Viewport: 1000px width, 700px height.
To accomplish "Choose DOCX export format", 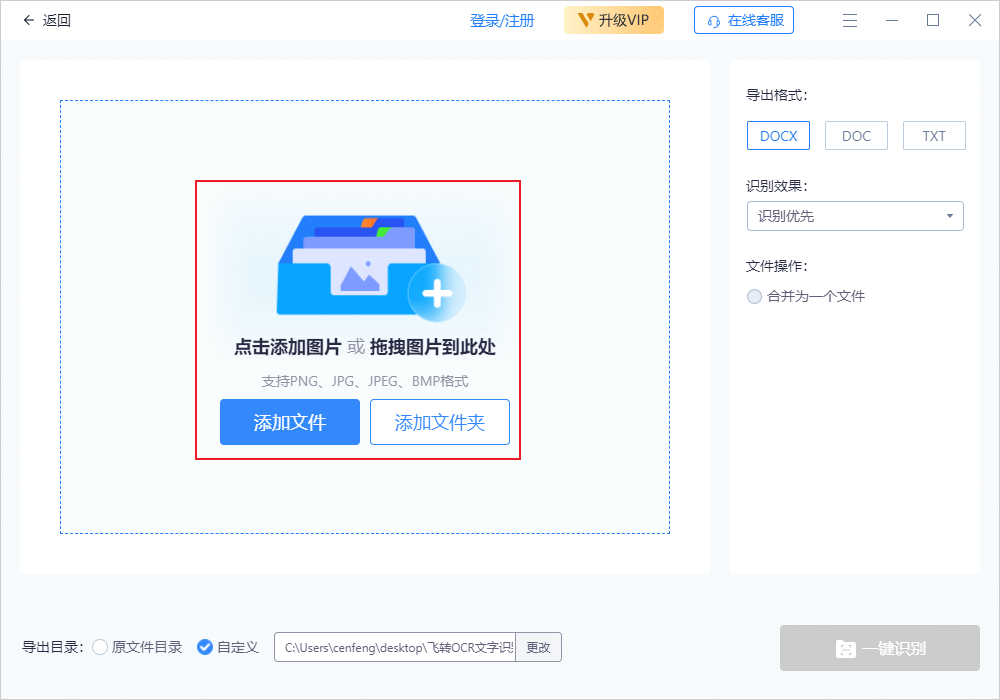I will click(x=778, y=136).
